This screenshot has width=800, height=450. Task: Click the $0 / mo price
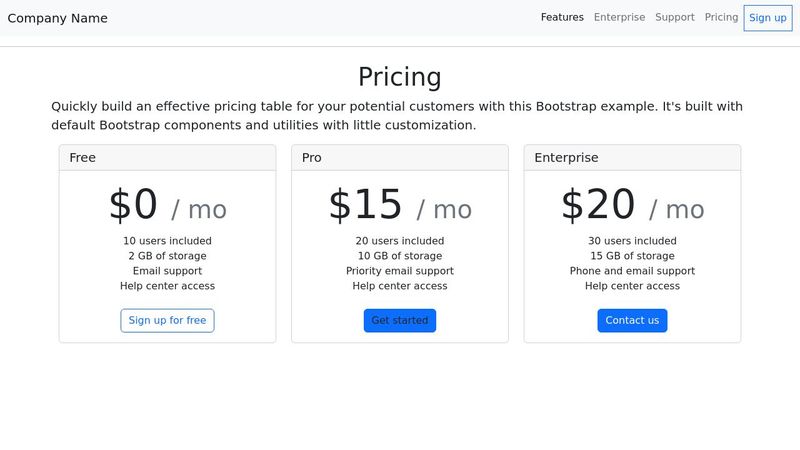pos(167,205)
